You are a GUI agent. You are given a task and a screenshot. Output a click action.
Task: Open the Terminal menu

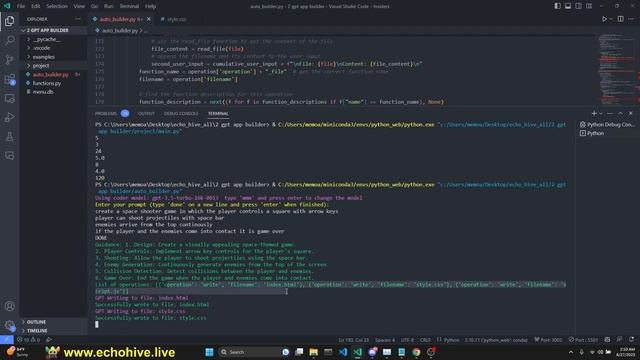click(129, 6)
